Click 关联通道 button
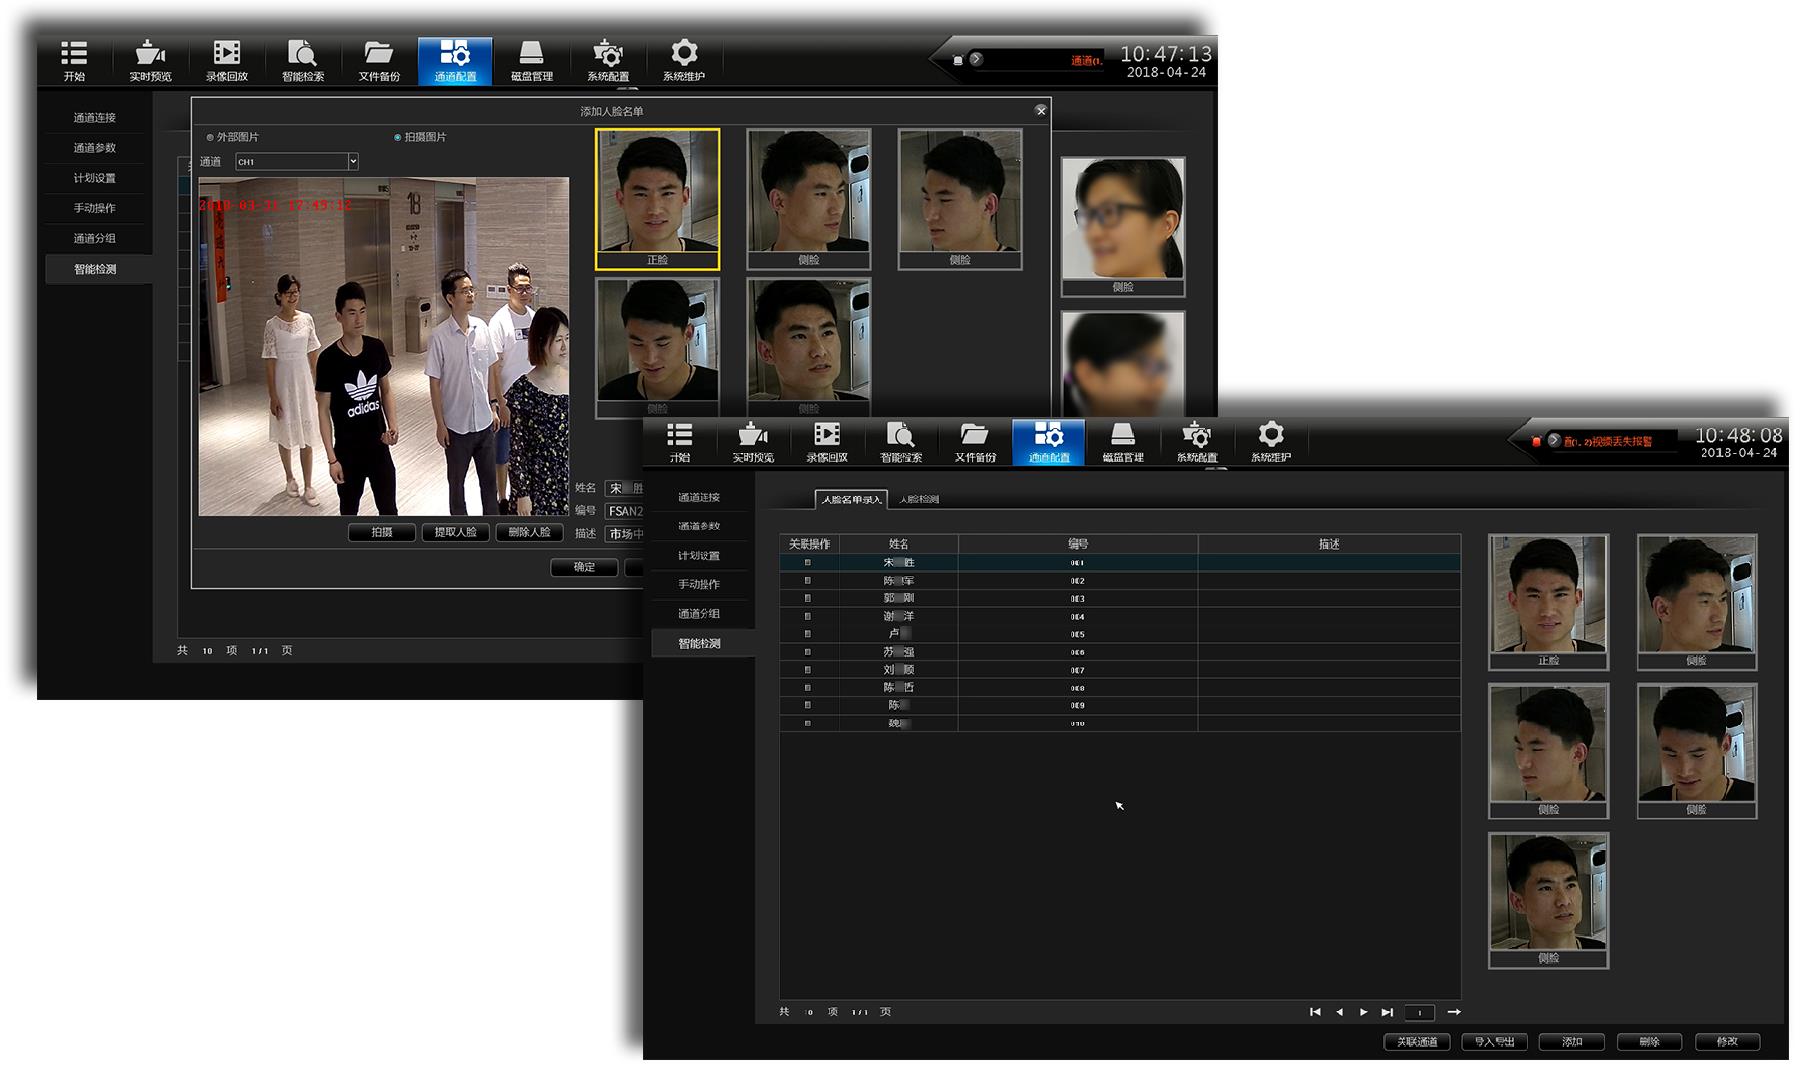The height and width of the screenshot is (1080, 1805). [1417, 1042]
